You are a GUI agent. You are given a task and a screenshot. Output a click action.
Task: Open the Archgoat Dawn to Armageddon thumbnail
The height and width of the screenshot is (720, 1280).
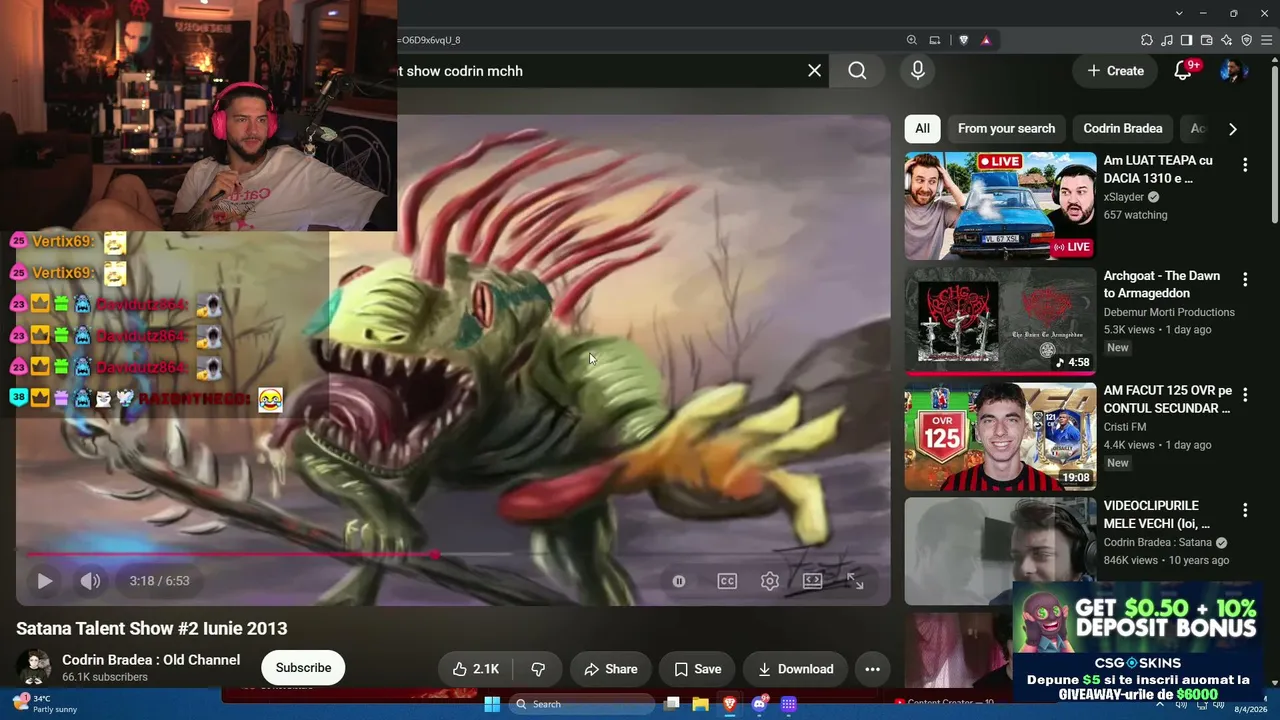pyautogui.click(x=1000, y=321)
